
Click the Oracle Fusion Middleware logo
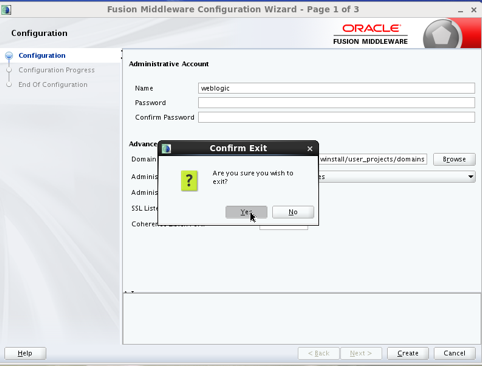click(370, 34)
